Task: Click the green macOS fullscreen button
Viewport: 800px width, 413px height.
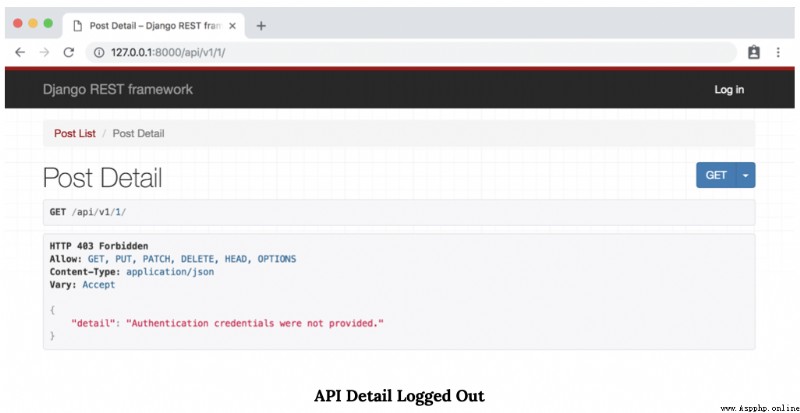Action: tap(48, 23)
